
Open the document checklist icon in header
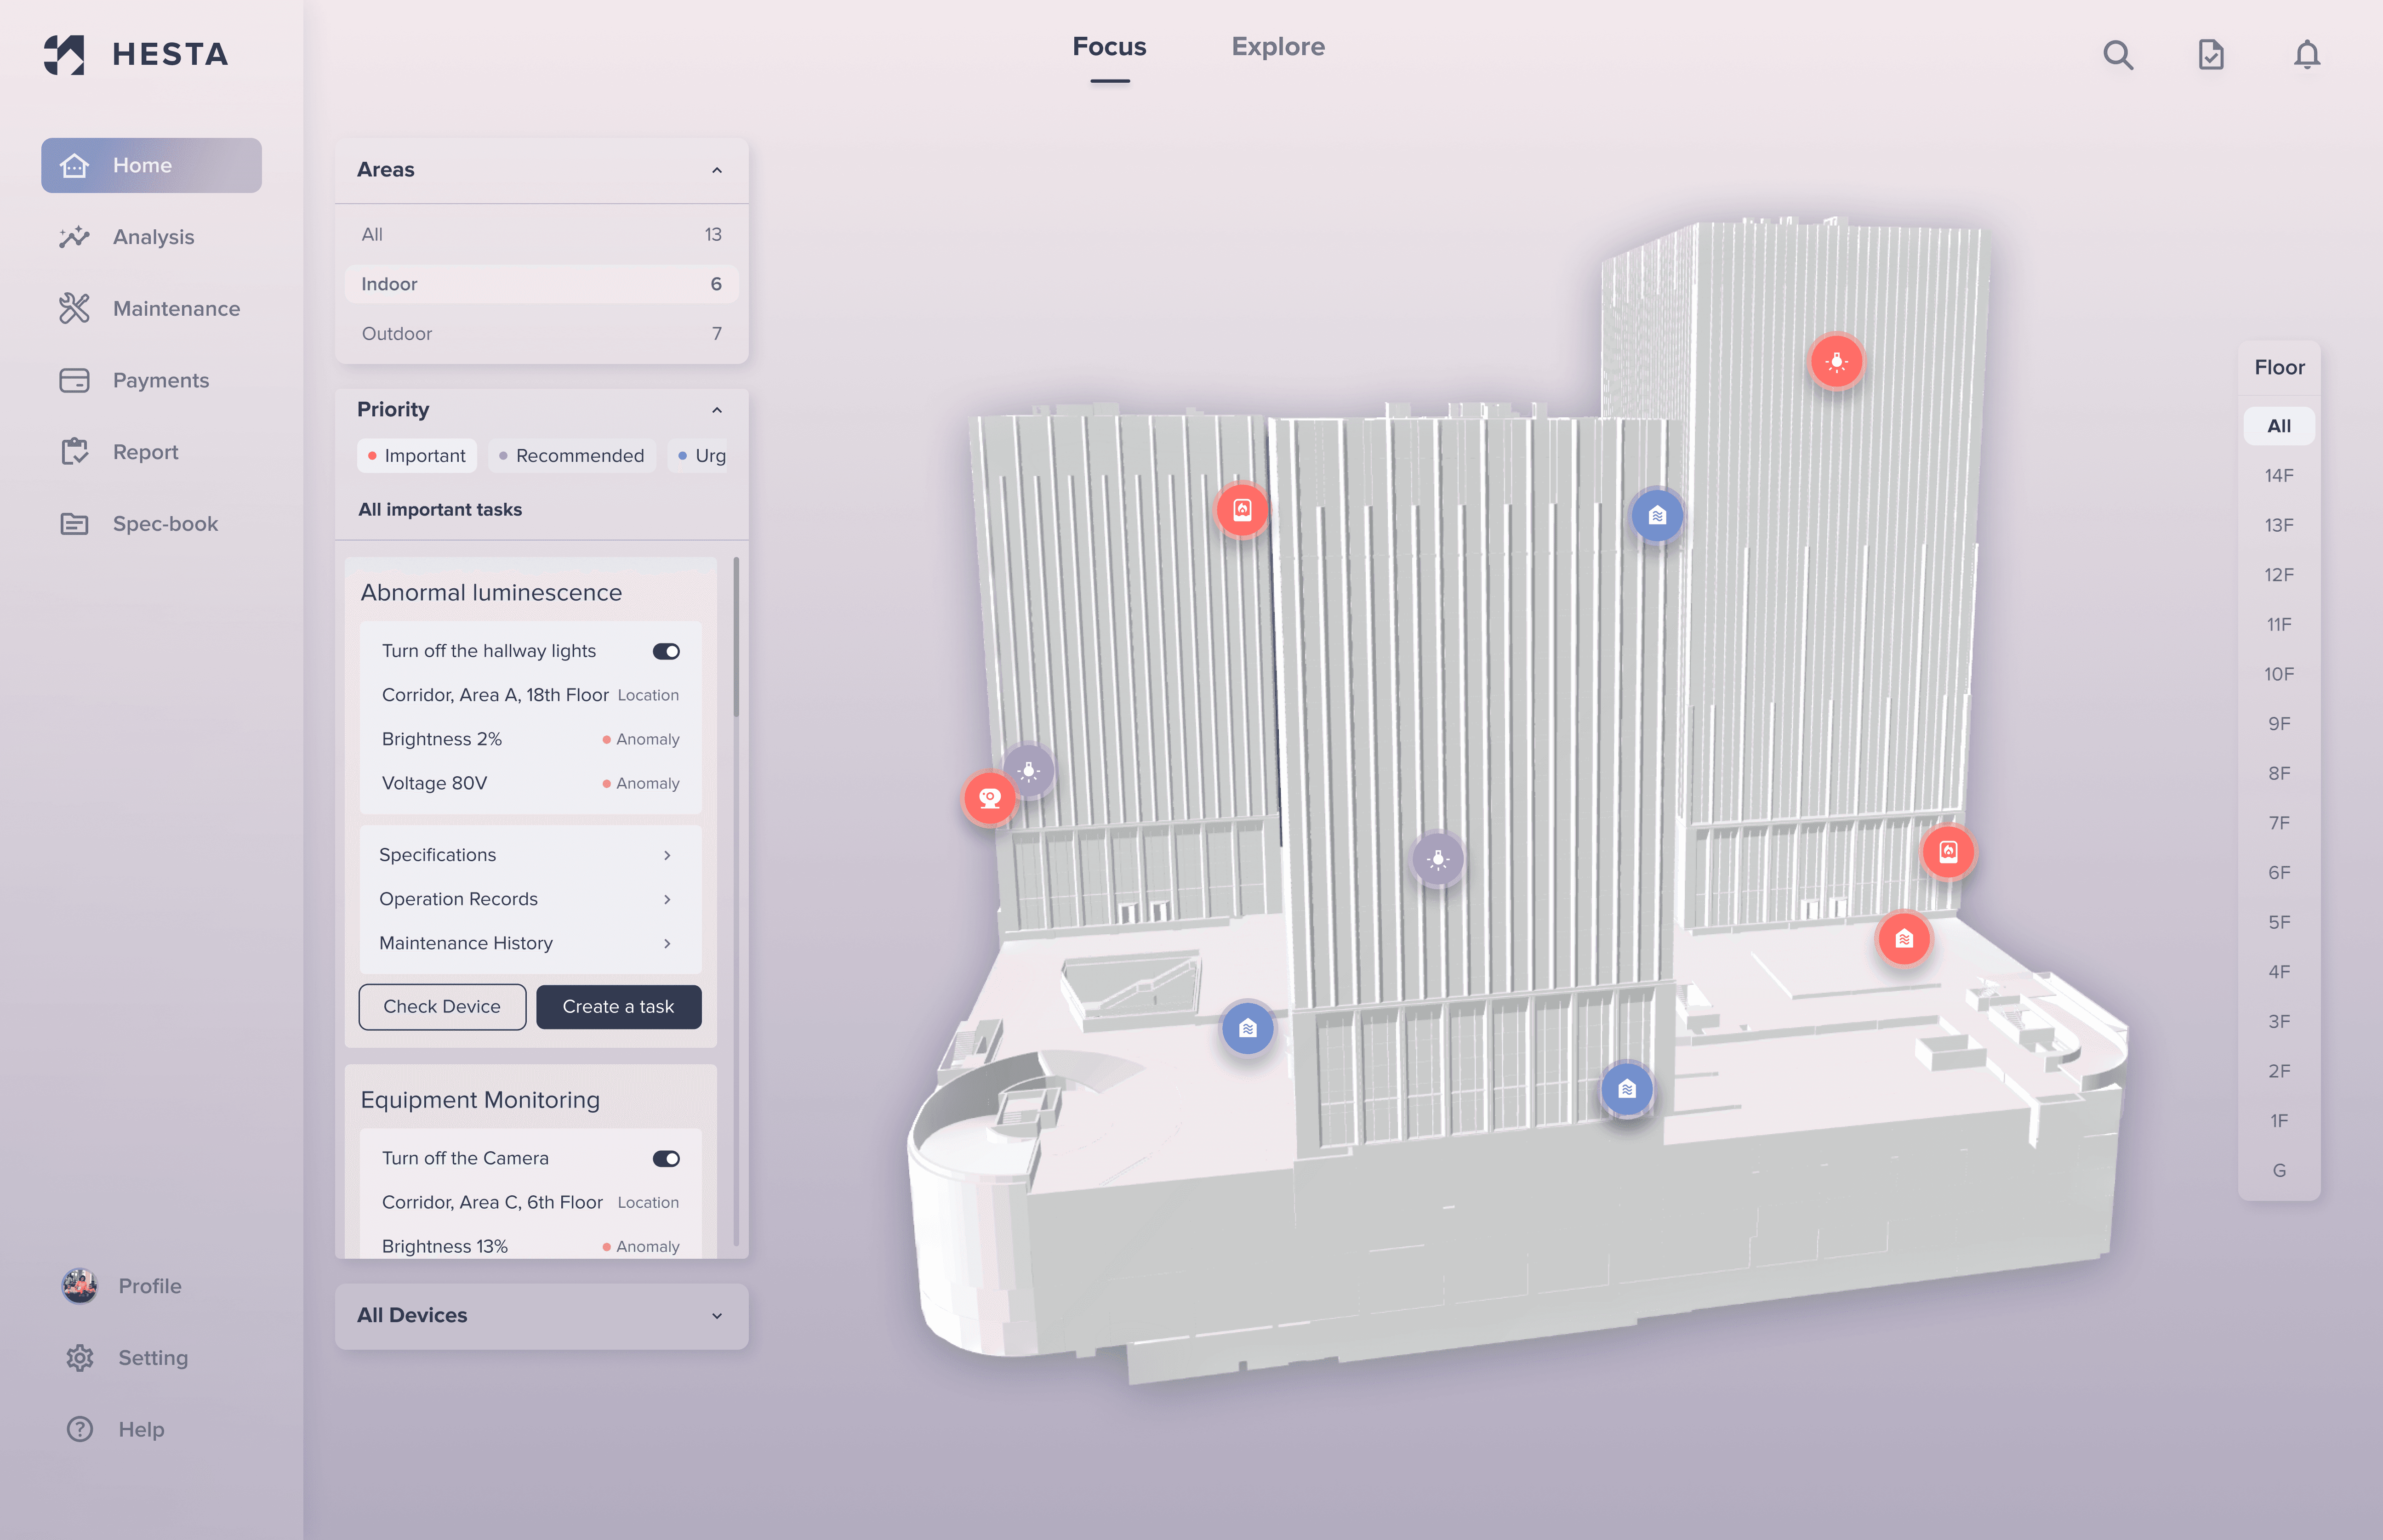tap(2211, 54)
